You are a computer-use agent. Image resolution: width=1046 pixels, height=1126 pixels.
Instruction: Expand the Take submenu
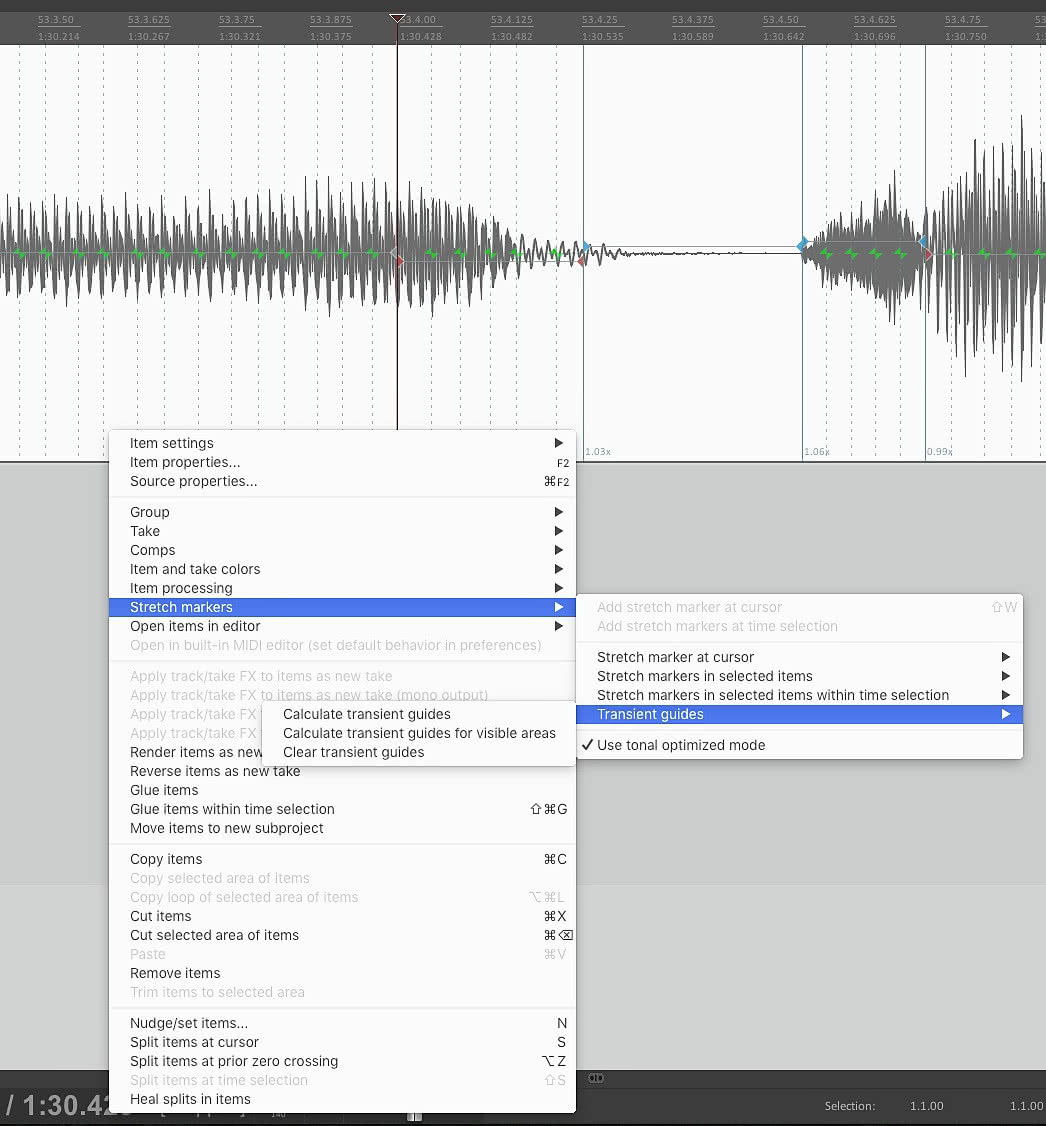click(342, 531)
